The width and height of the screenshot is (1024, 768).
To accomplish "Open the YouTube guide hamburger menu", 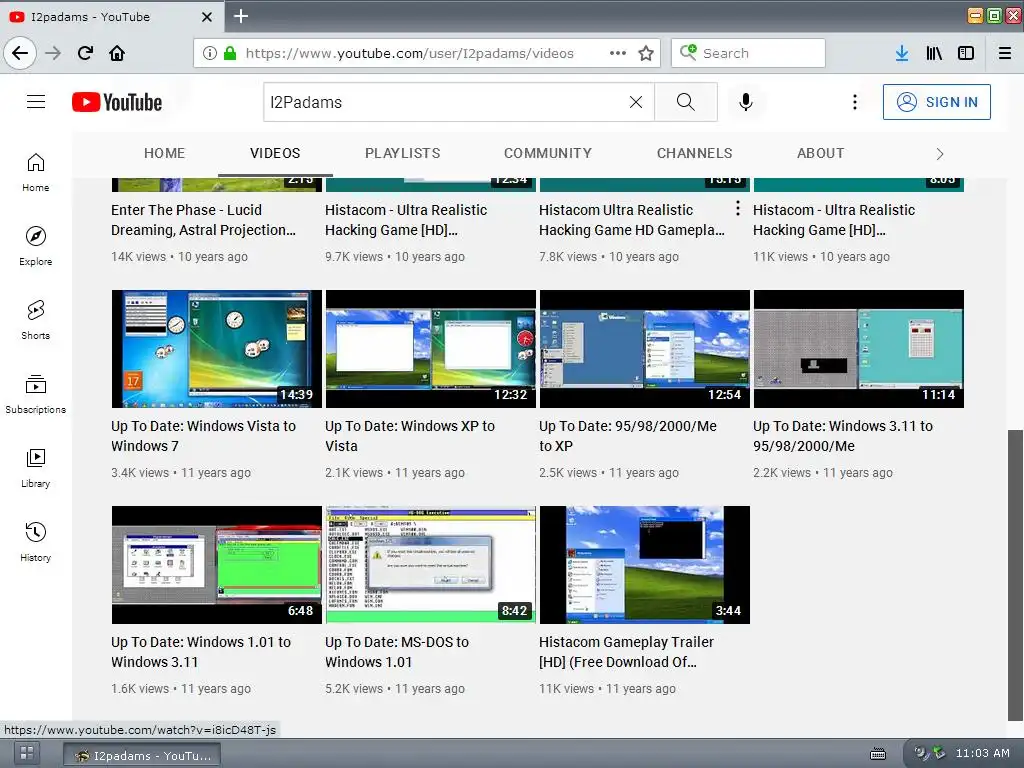I will (36, 102).
